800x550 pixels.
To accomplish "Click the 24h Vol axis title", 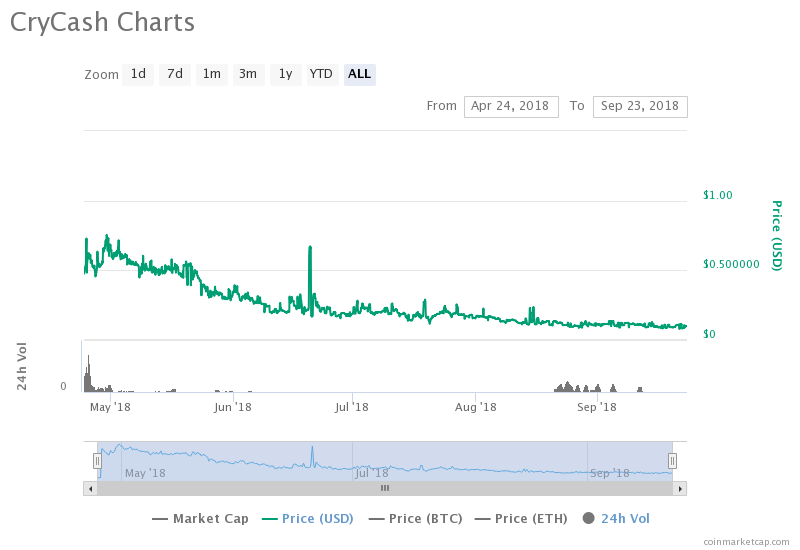I will pos(21,366).
